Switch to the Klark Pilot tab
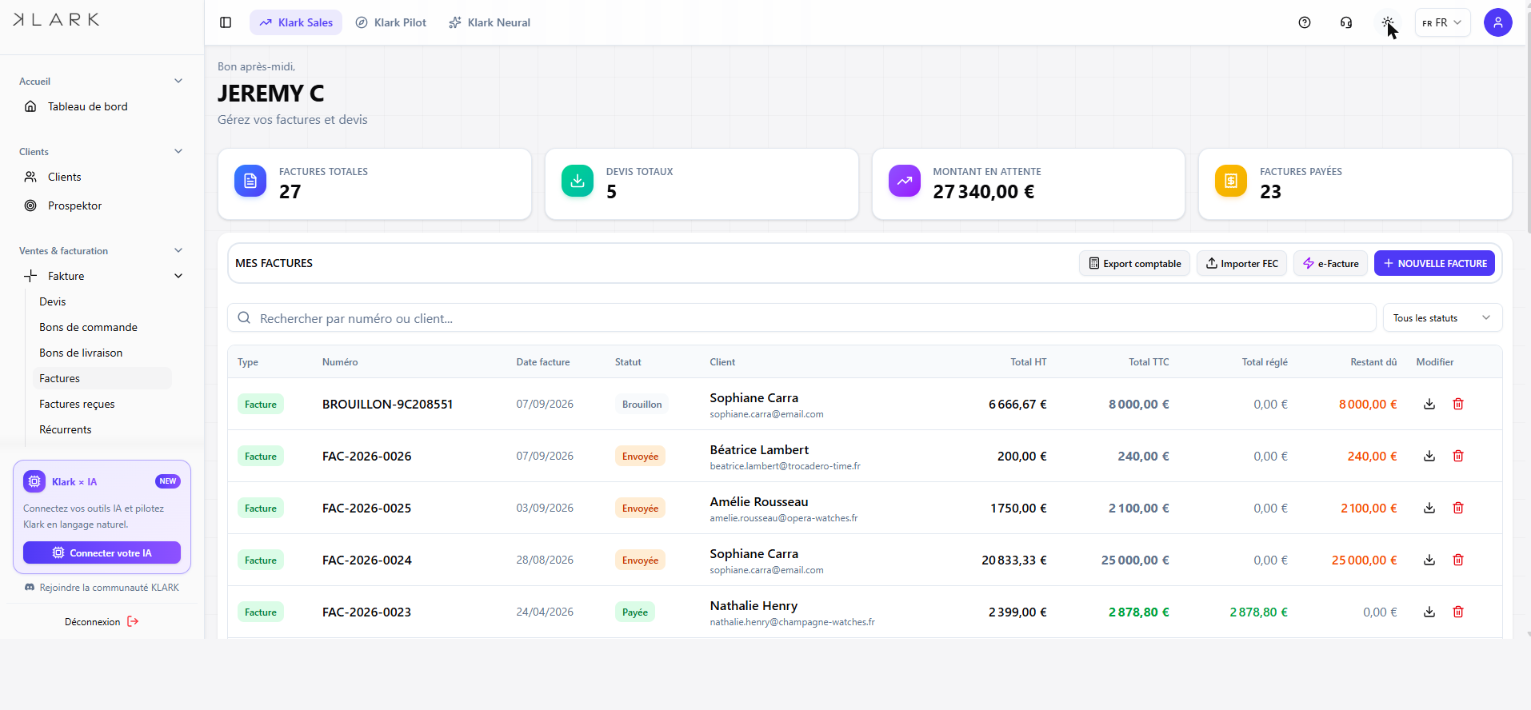Viewport: 1531px width, 710px height. (391, 23)
